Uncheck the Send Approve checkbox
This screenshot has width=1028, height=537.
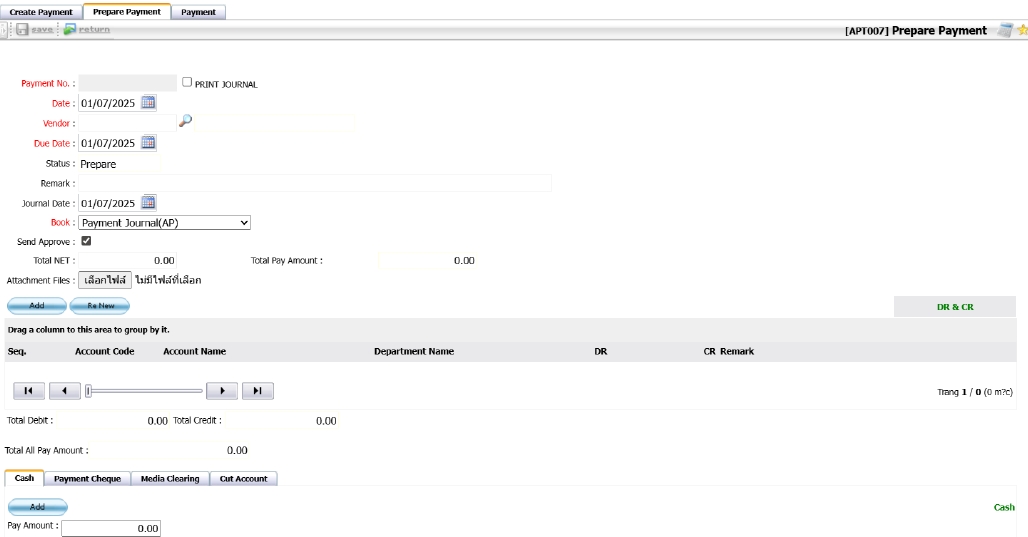coord(86,241)
